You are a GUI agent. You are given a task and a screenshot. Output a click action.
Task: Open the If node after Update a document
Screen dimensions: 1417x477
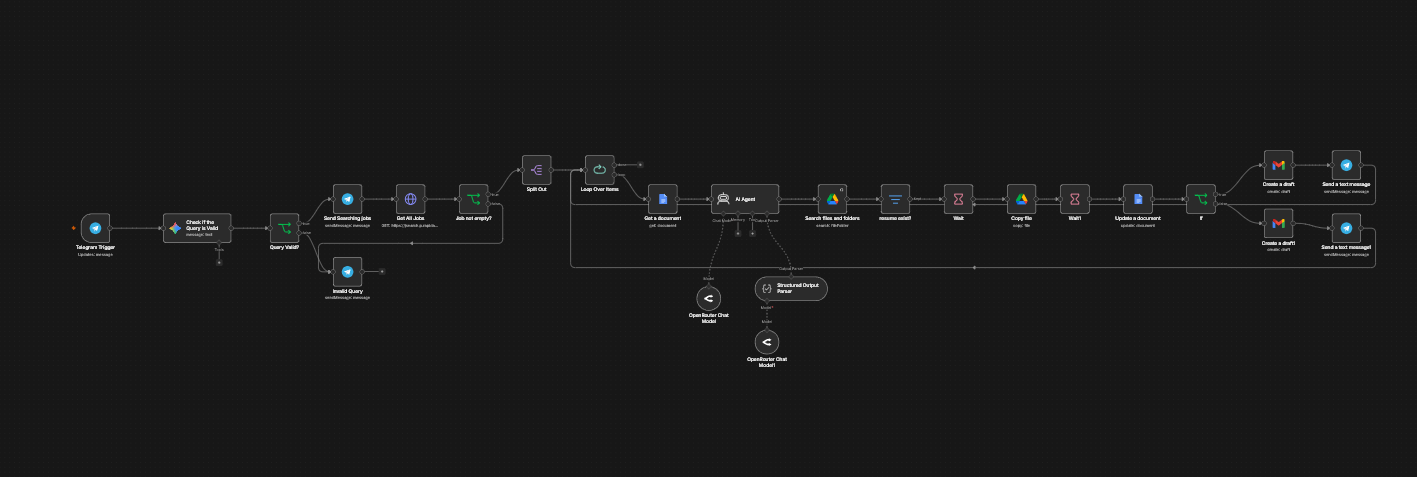pos(1200,199)
